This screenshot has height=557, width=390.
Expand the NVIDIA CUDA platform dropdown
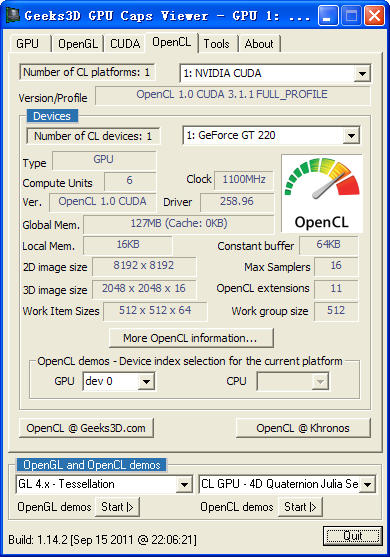362,74
